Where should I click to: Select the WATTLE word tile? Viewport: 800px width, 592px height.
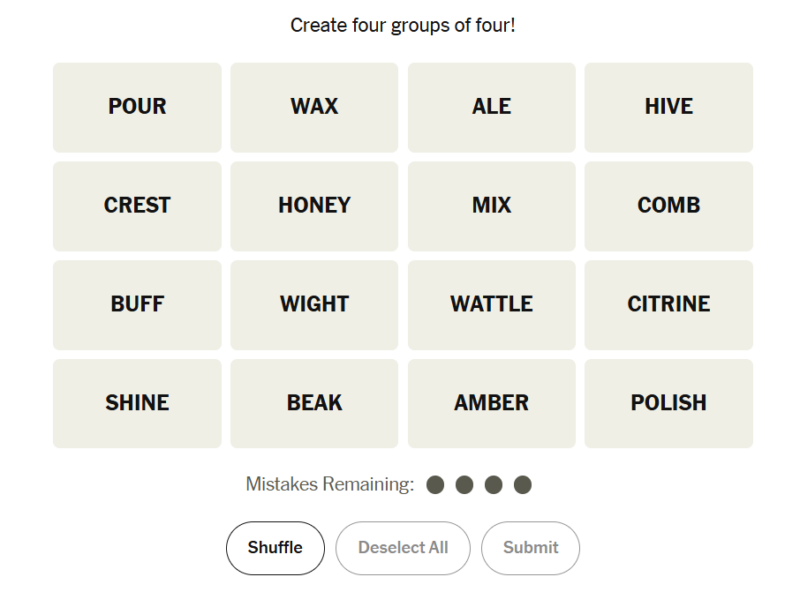click(491, 305)
